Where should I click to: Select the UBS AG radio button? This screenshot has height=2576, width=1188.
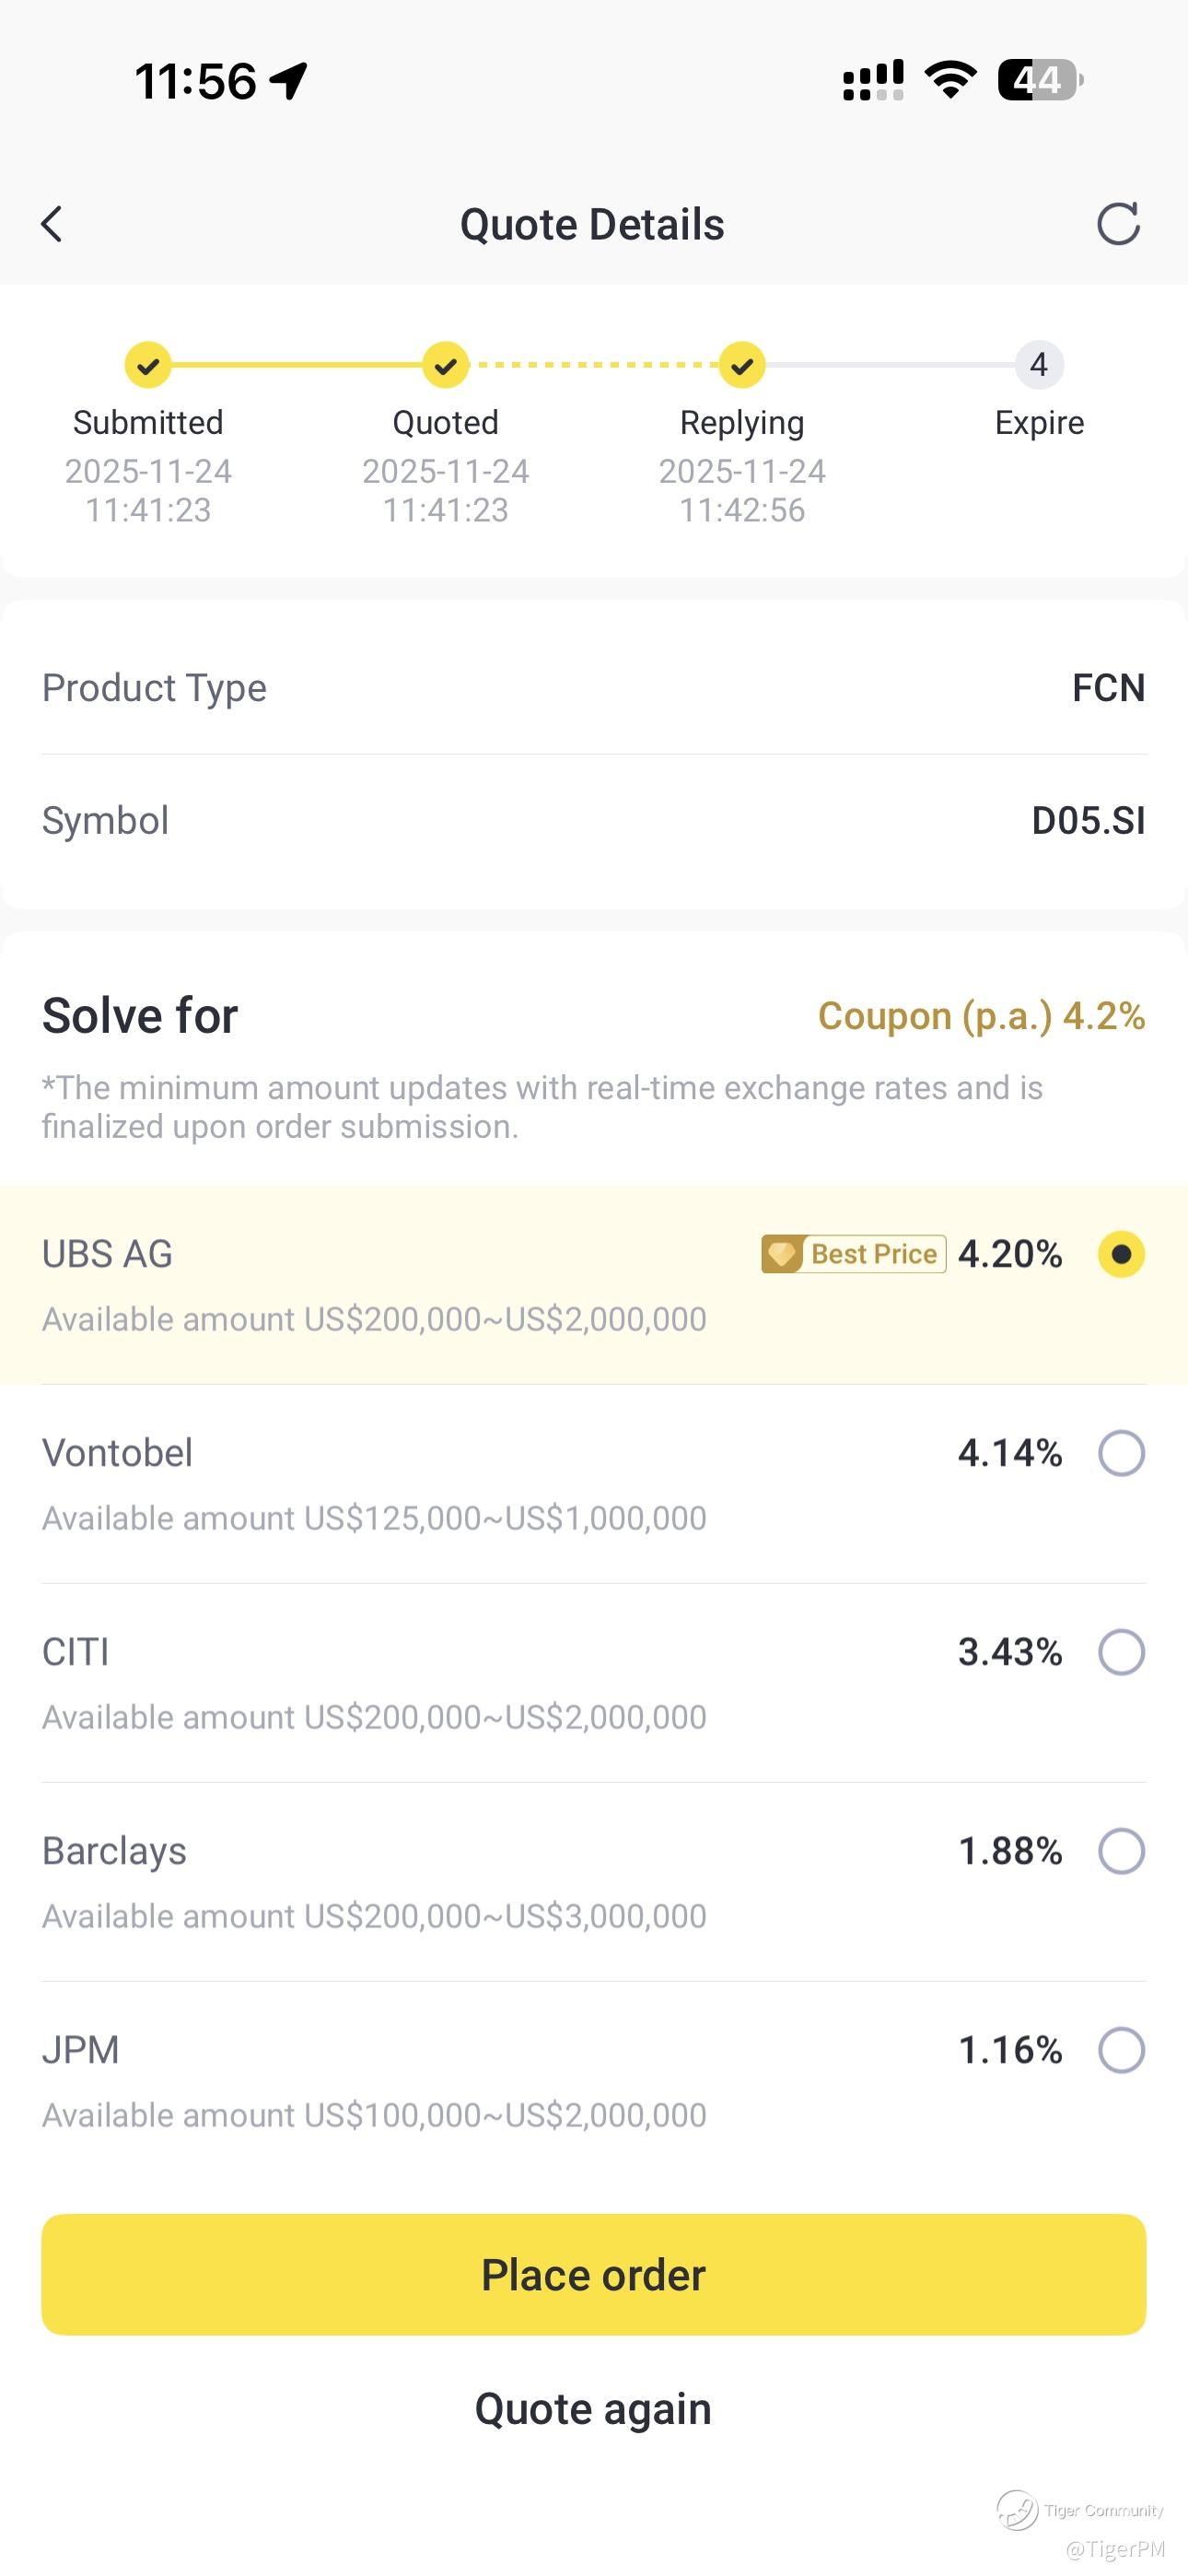tap(1121, 1254)
